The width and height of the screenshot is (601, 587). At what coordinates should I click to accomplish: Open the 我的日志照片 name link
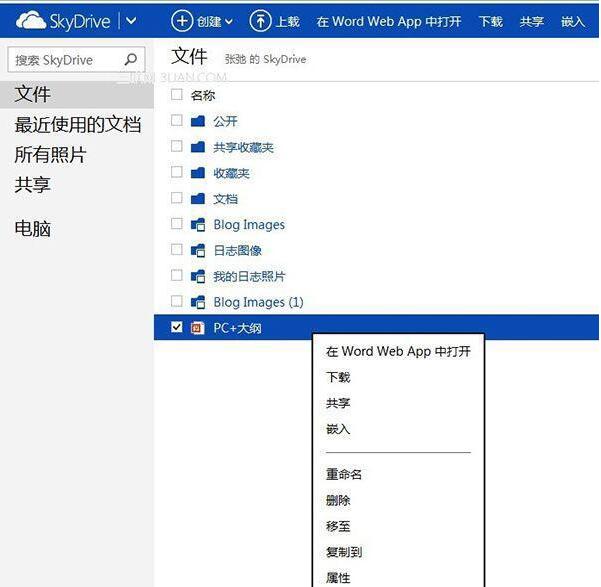pyautogui.click(x=250, y=276)
